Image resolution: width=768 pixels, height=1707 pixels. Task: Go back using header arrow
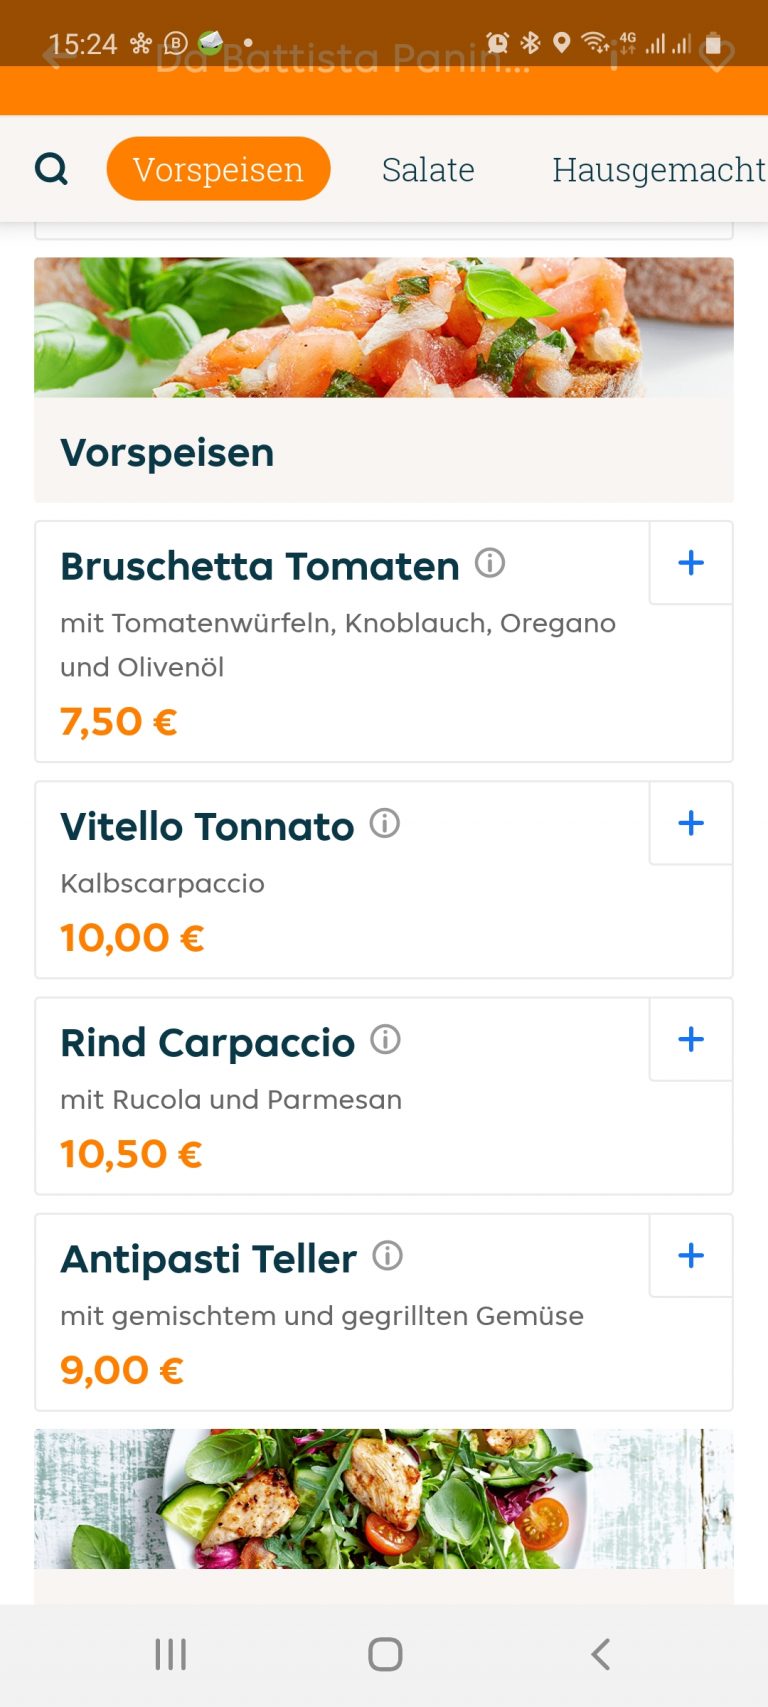pos(59,57)
